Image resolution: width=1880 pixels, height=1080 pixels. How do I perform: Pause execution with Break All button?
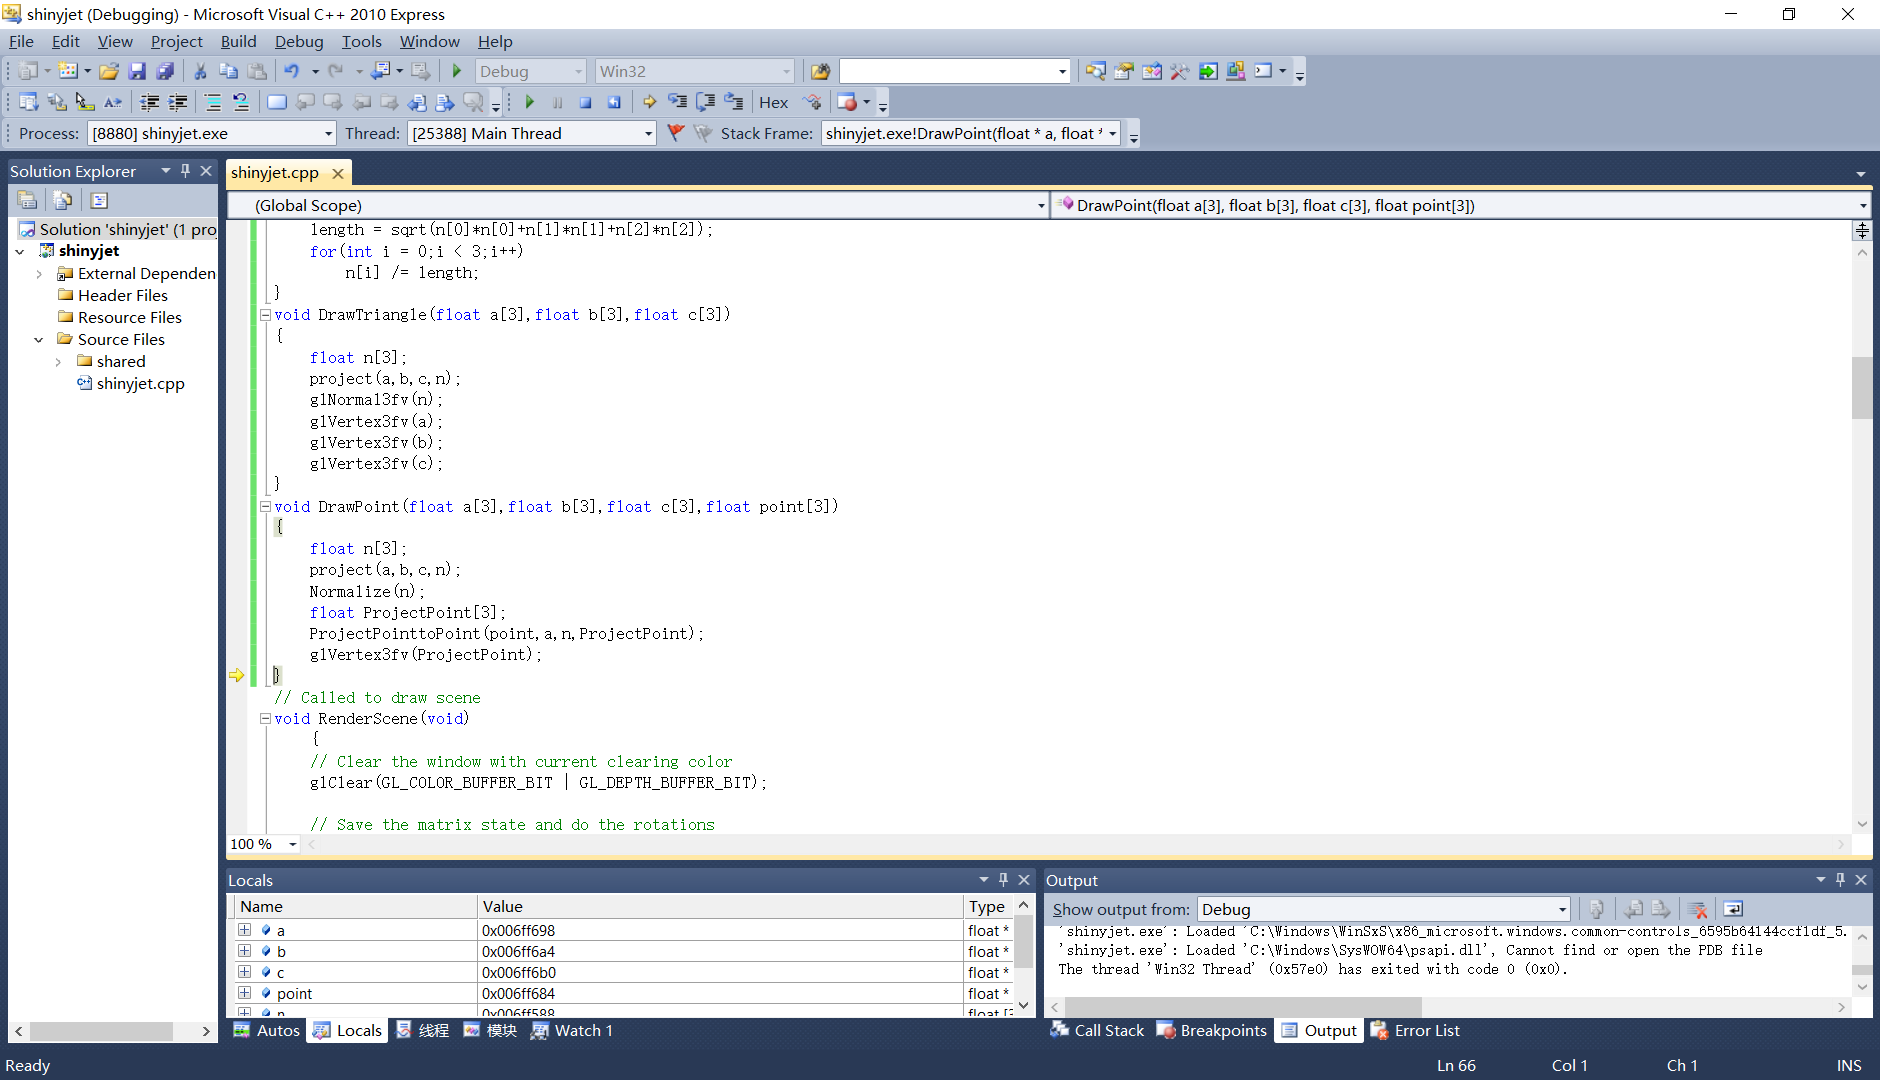point(557,102)
